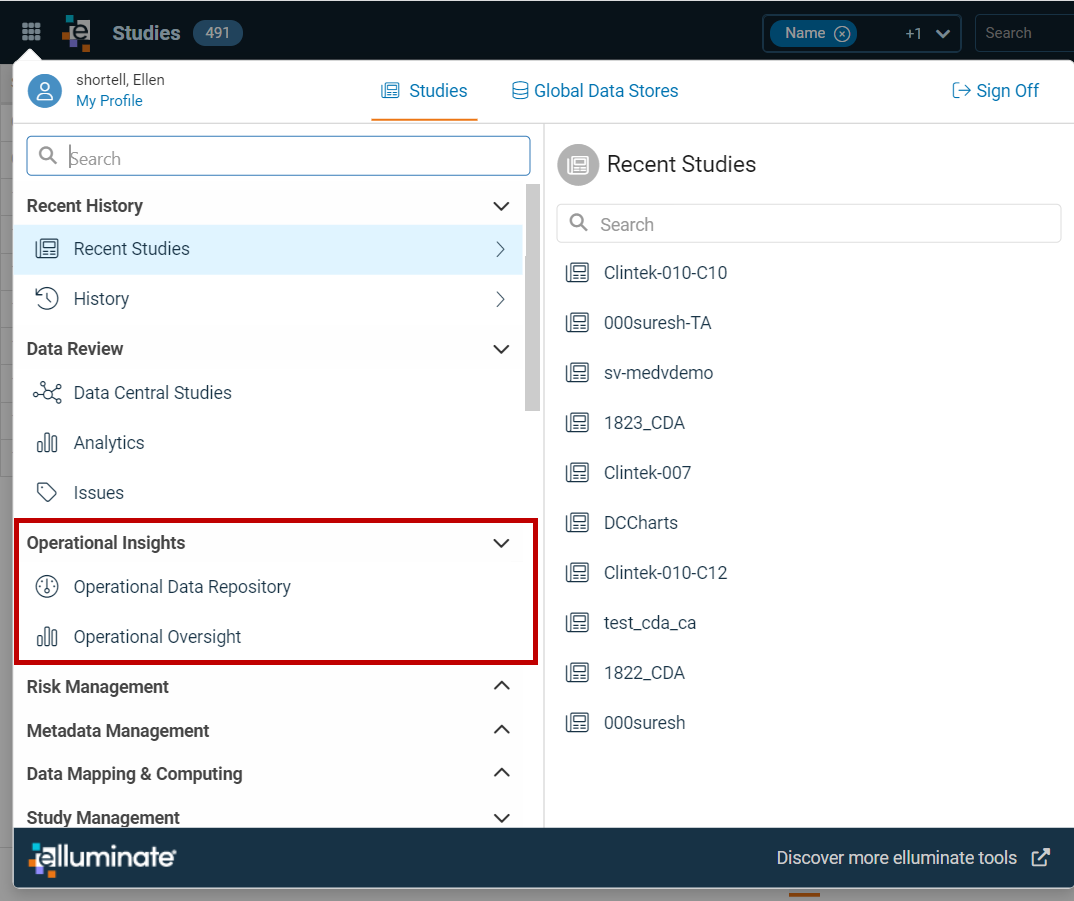The height and width of the screenshot is (901, 1074).
Task: Open study 000suresh
Action: click(x=644, y=723)
